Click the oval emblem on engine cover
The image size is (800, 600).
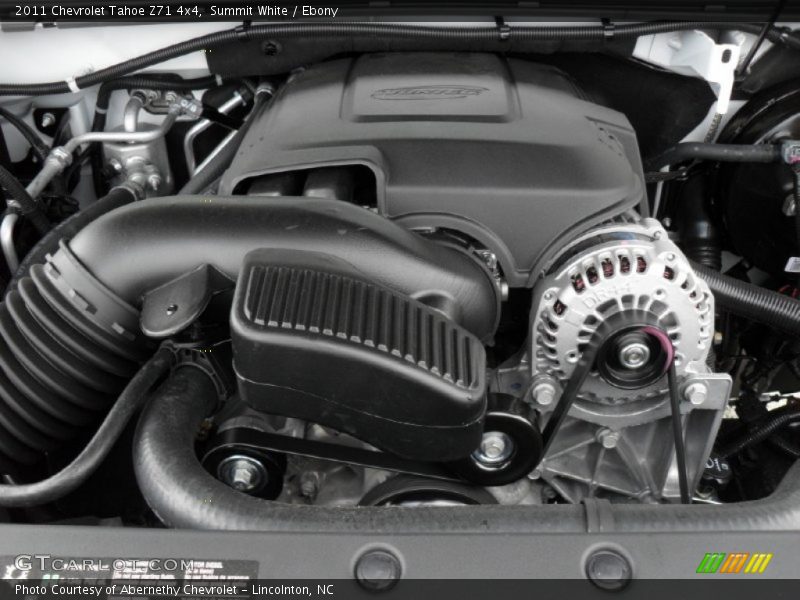pyautogui.click(x=429, y=93)
